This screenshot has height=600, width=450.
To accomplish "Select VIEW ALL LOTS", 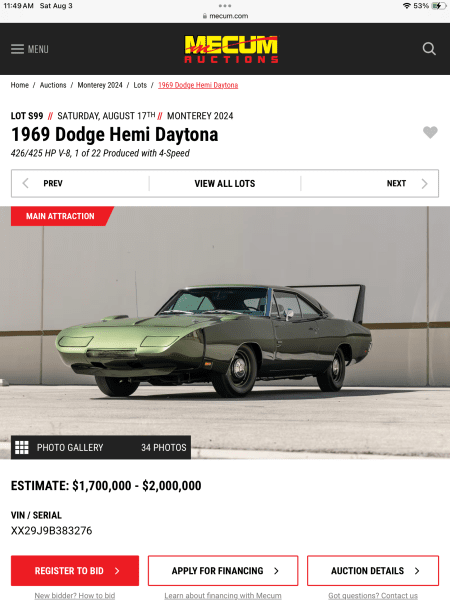I will click(225, 184).
